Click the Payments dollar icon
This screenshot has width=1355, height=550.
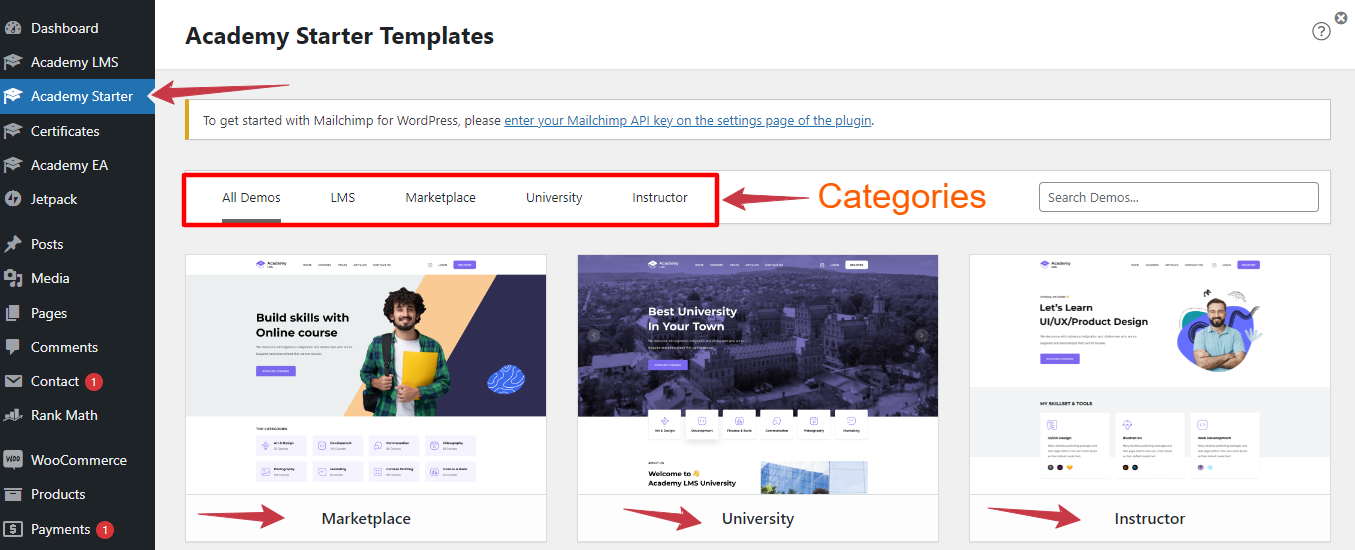pyautogui.click(x=13, y=529)
